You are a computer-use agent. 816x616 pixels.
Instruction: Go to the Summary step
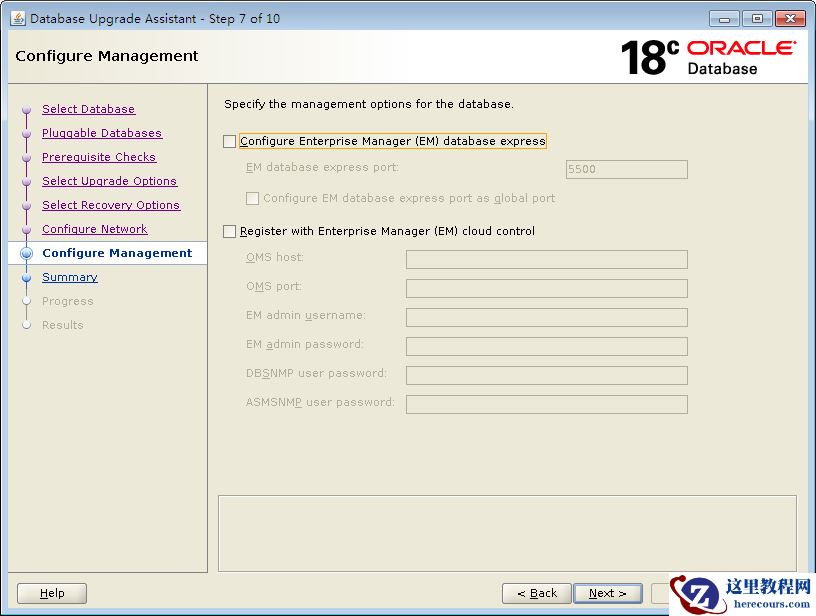click(70, 277)
